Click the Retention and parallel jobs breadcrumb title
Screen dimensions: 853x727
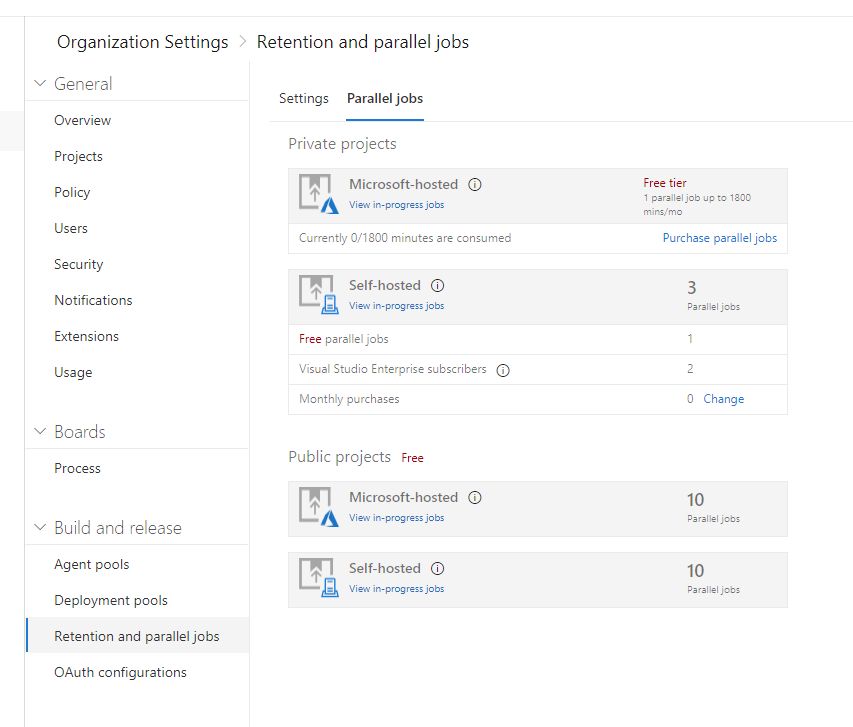[x=363, y=42]
